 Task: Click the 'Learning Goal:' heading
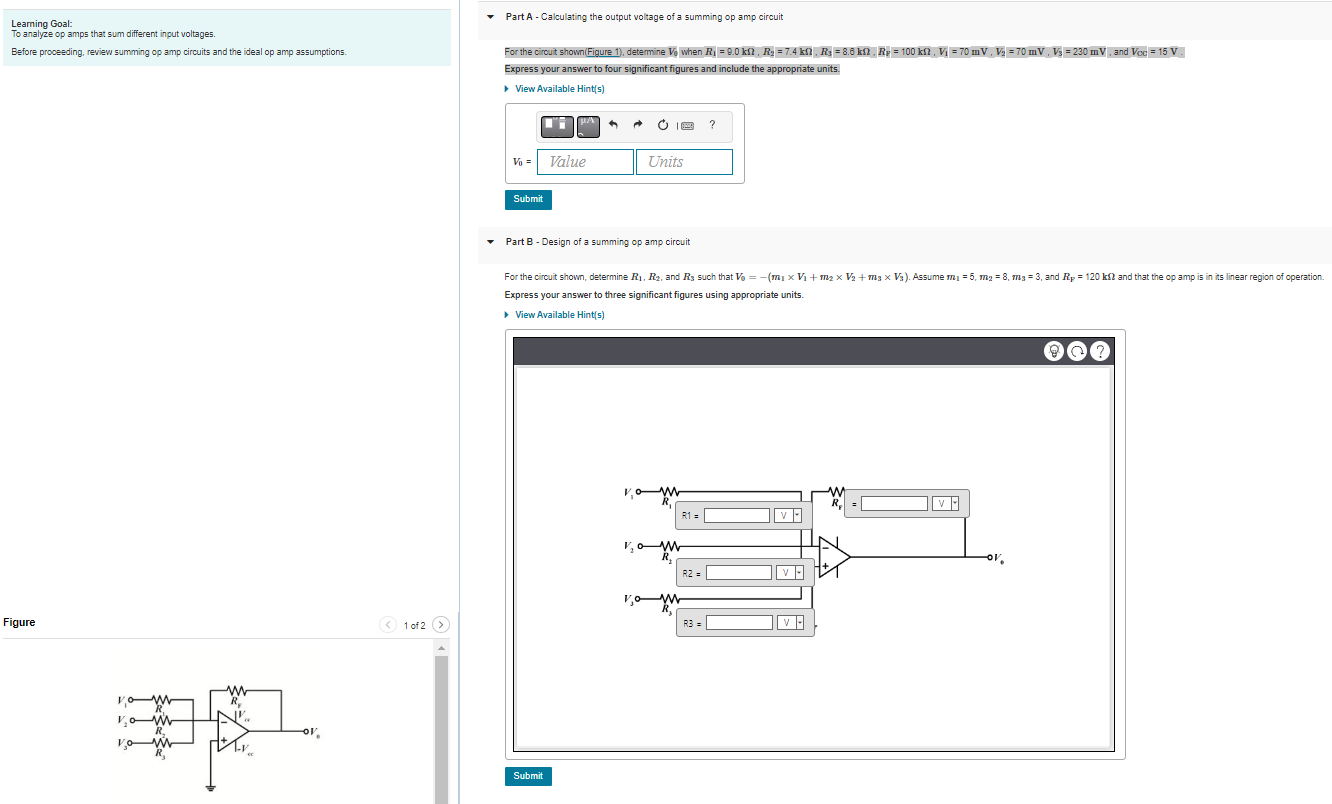41,24
